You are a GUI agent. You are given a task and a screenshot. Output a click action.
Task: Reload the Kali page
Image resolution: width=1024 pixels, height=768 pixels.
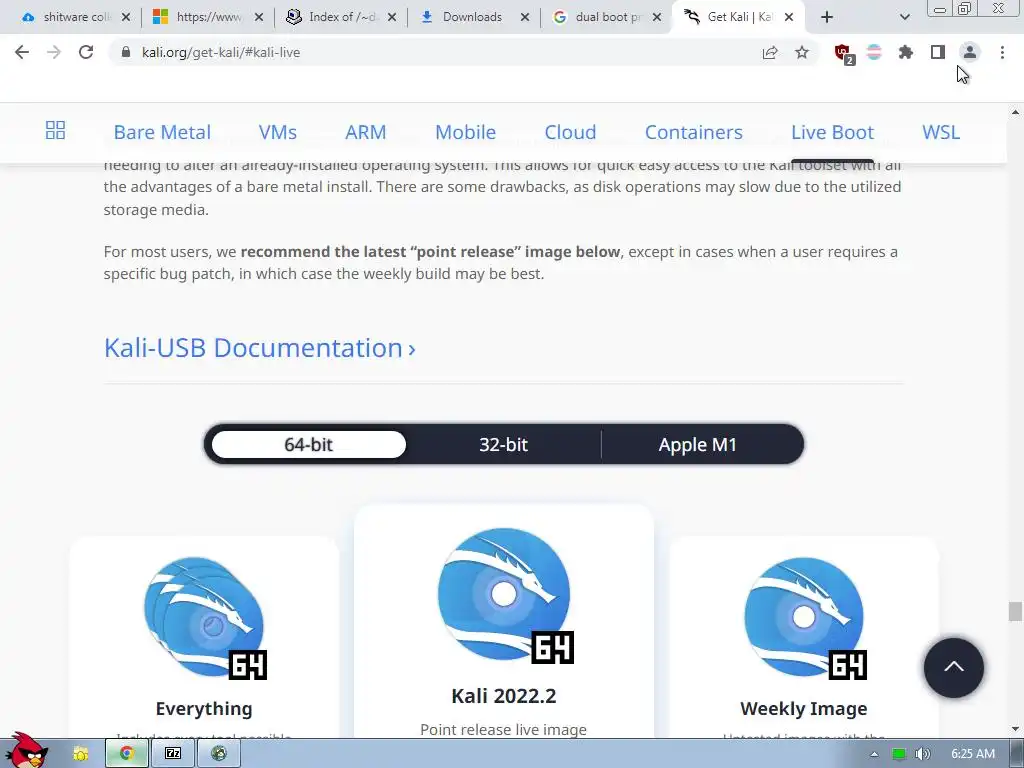86,52
